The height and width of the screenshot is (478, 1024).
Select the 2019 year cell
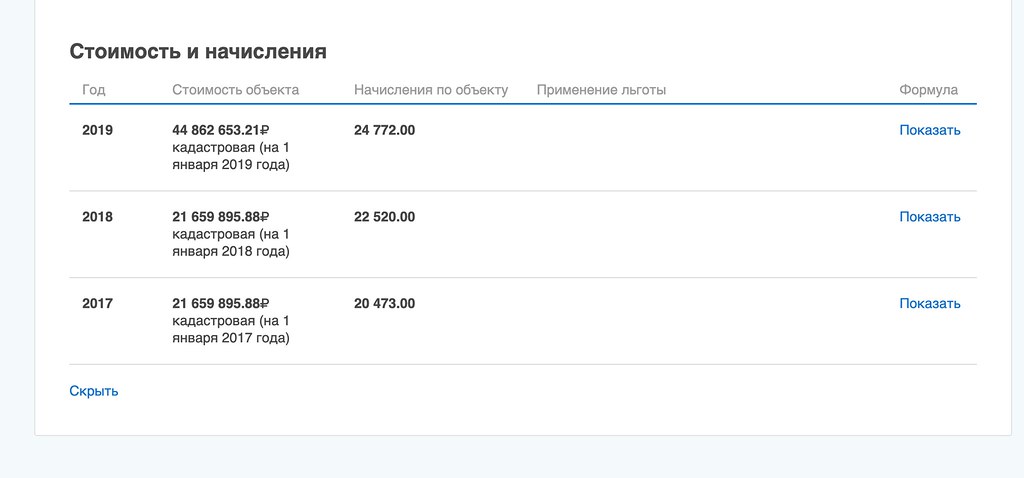[x=97, y=130]
